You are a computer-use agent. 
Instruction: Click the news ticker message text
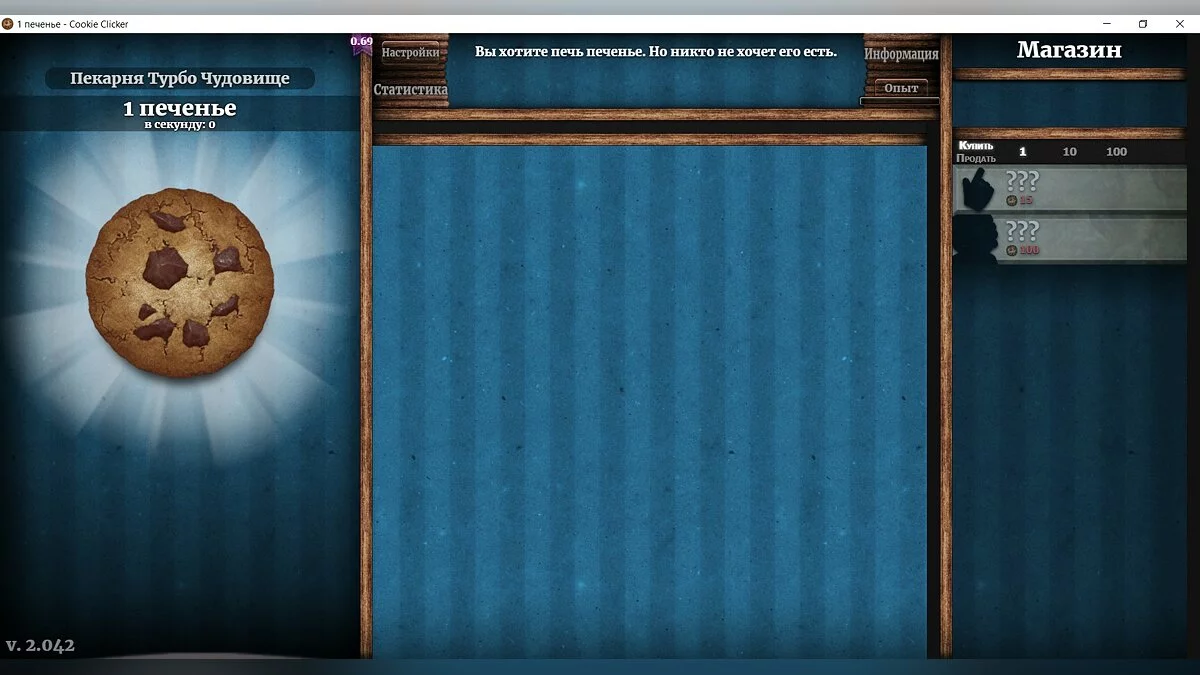(656, 51)
